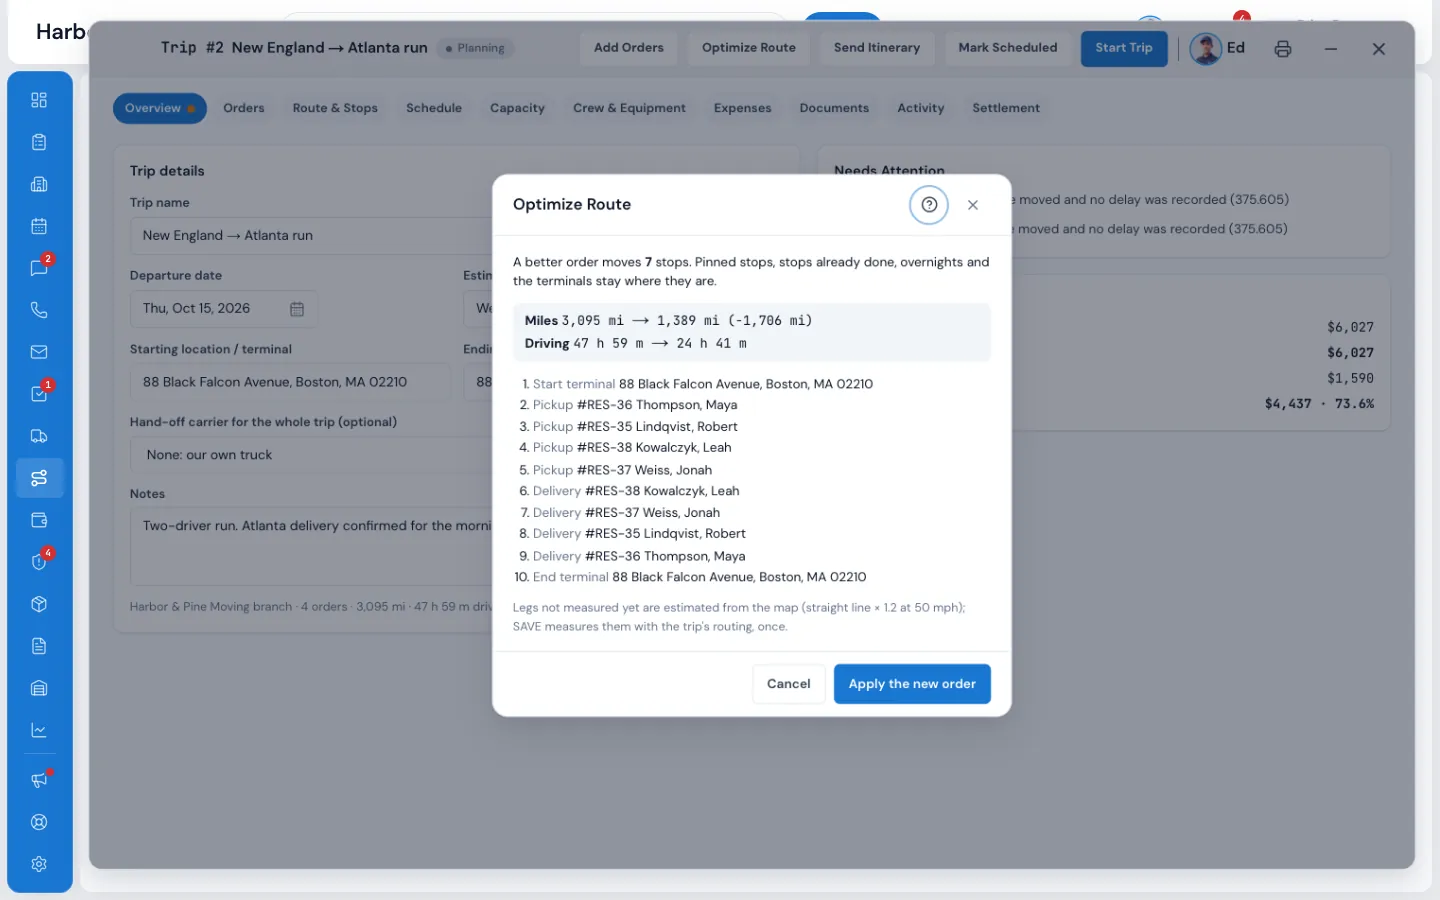Switch to the Orders tab
Screen dimensions: 1440x900
click(x=244, y=108)
